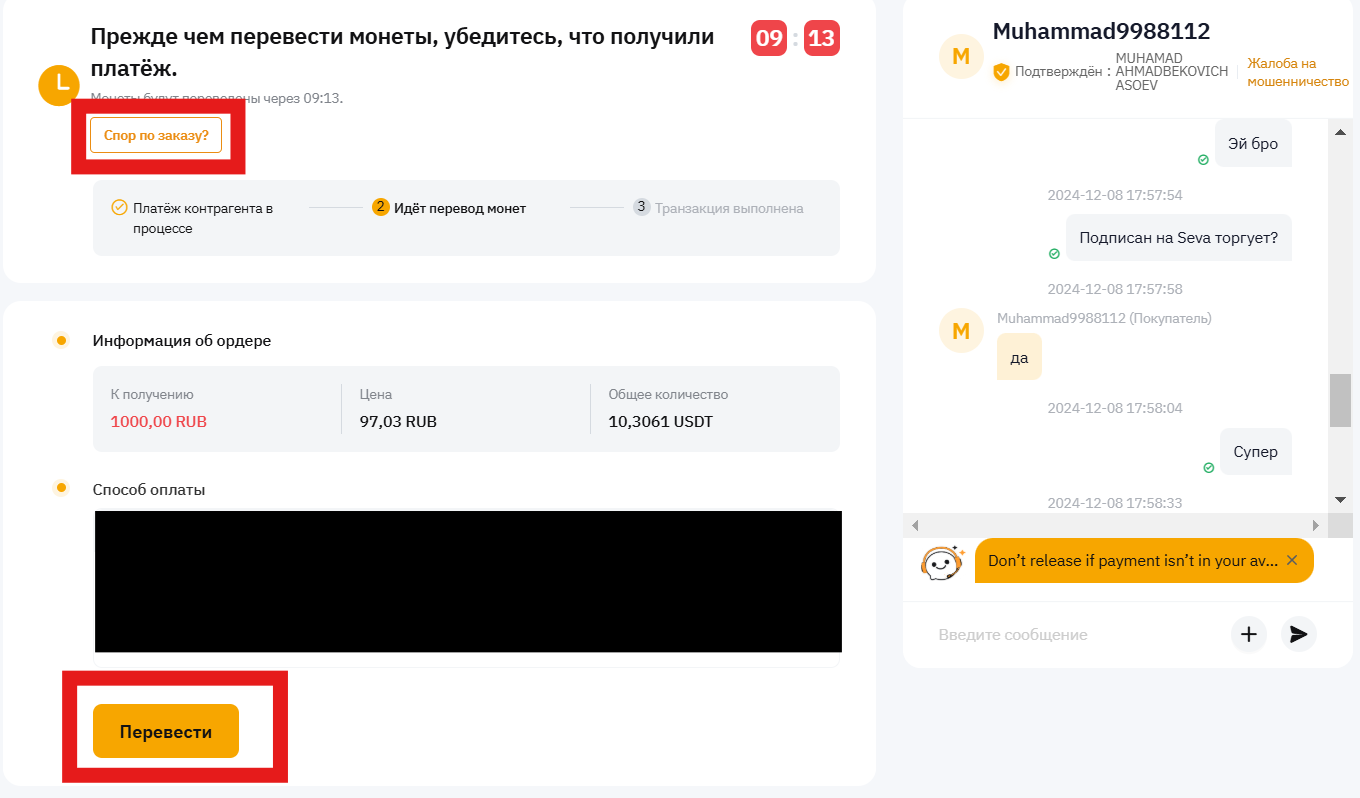Click the send message arrow icon
Screen dimensions: 1360x798
tap(1298, 634)
